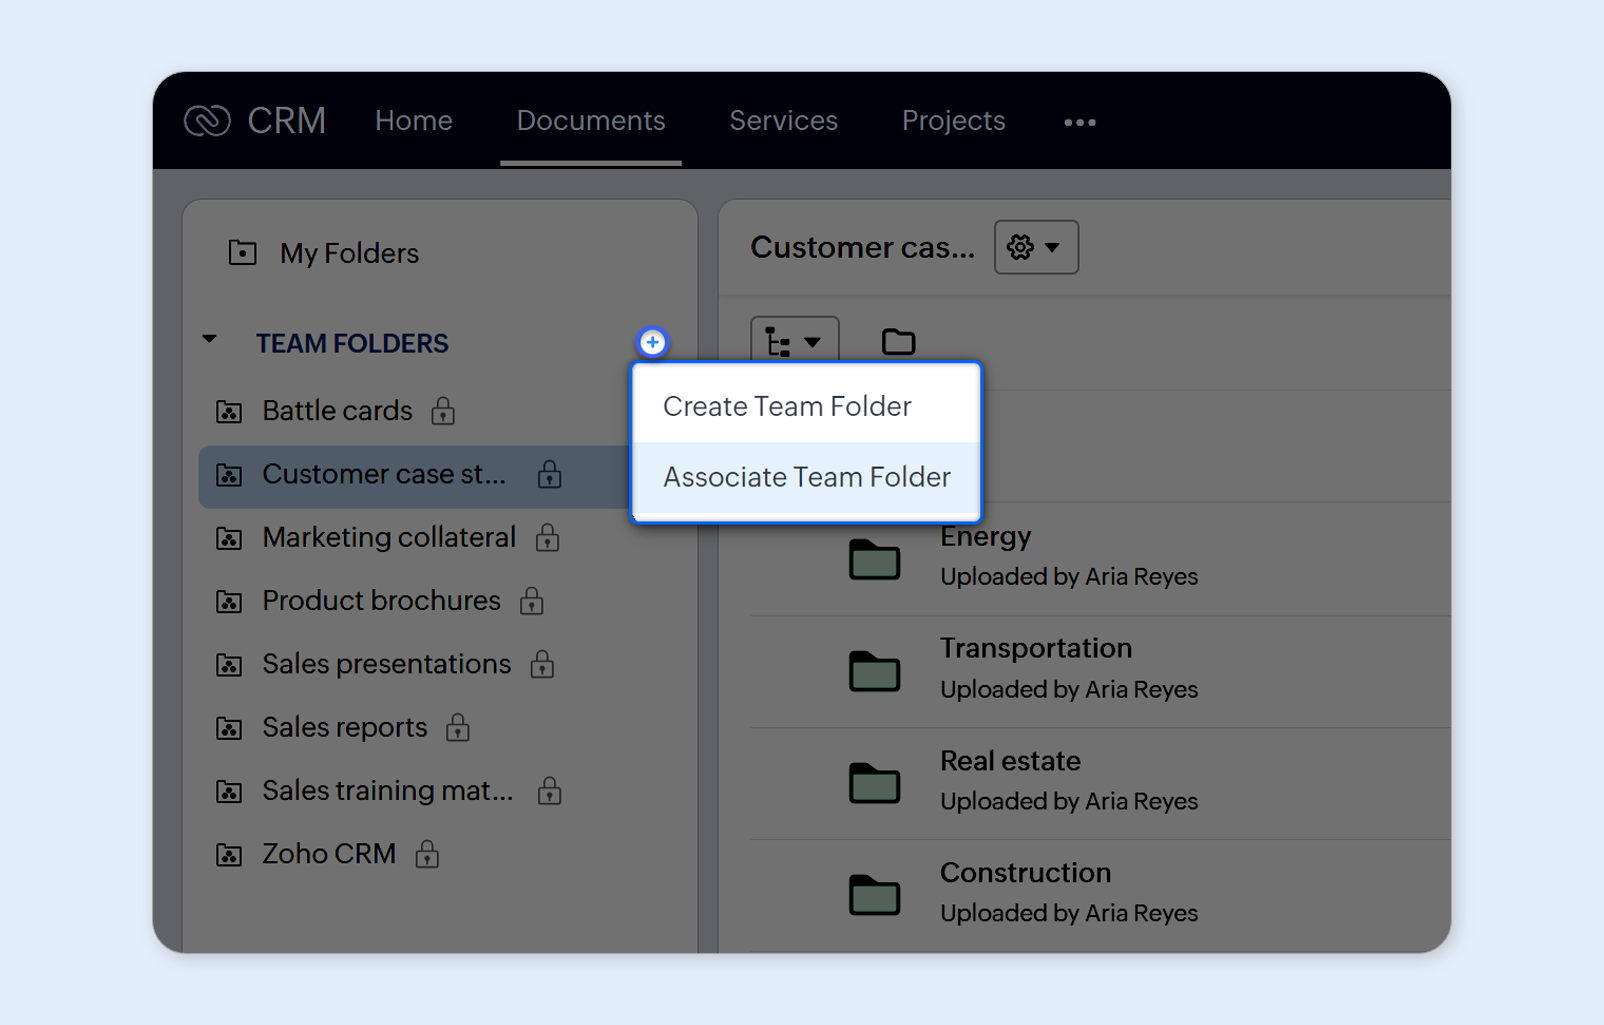Open Marketing collateral team folder

pos(388,538)
